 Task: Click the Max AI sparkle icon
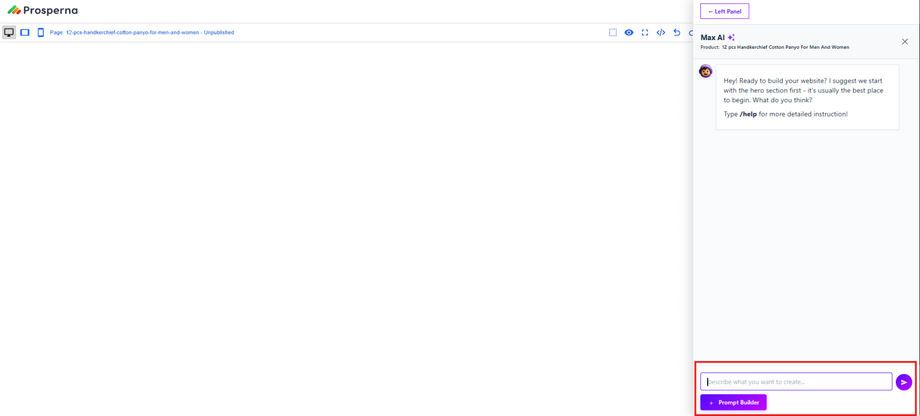[731, 37]
